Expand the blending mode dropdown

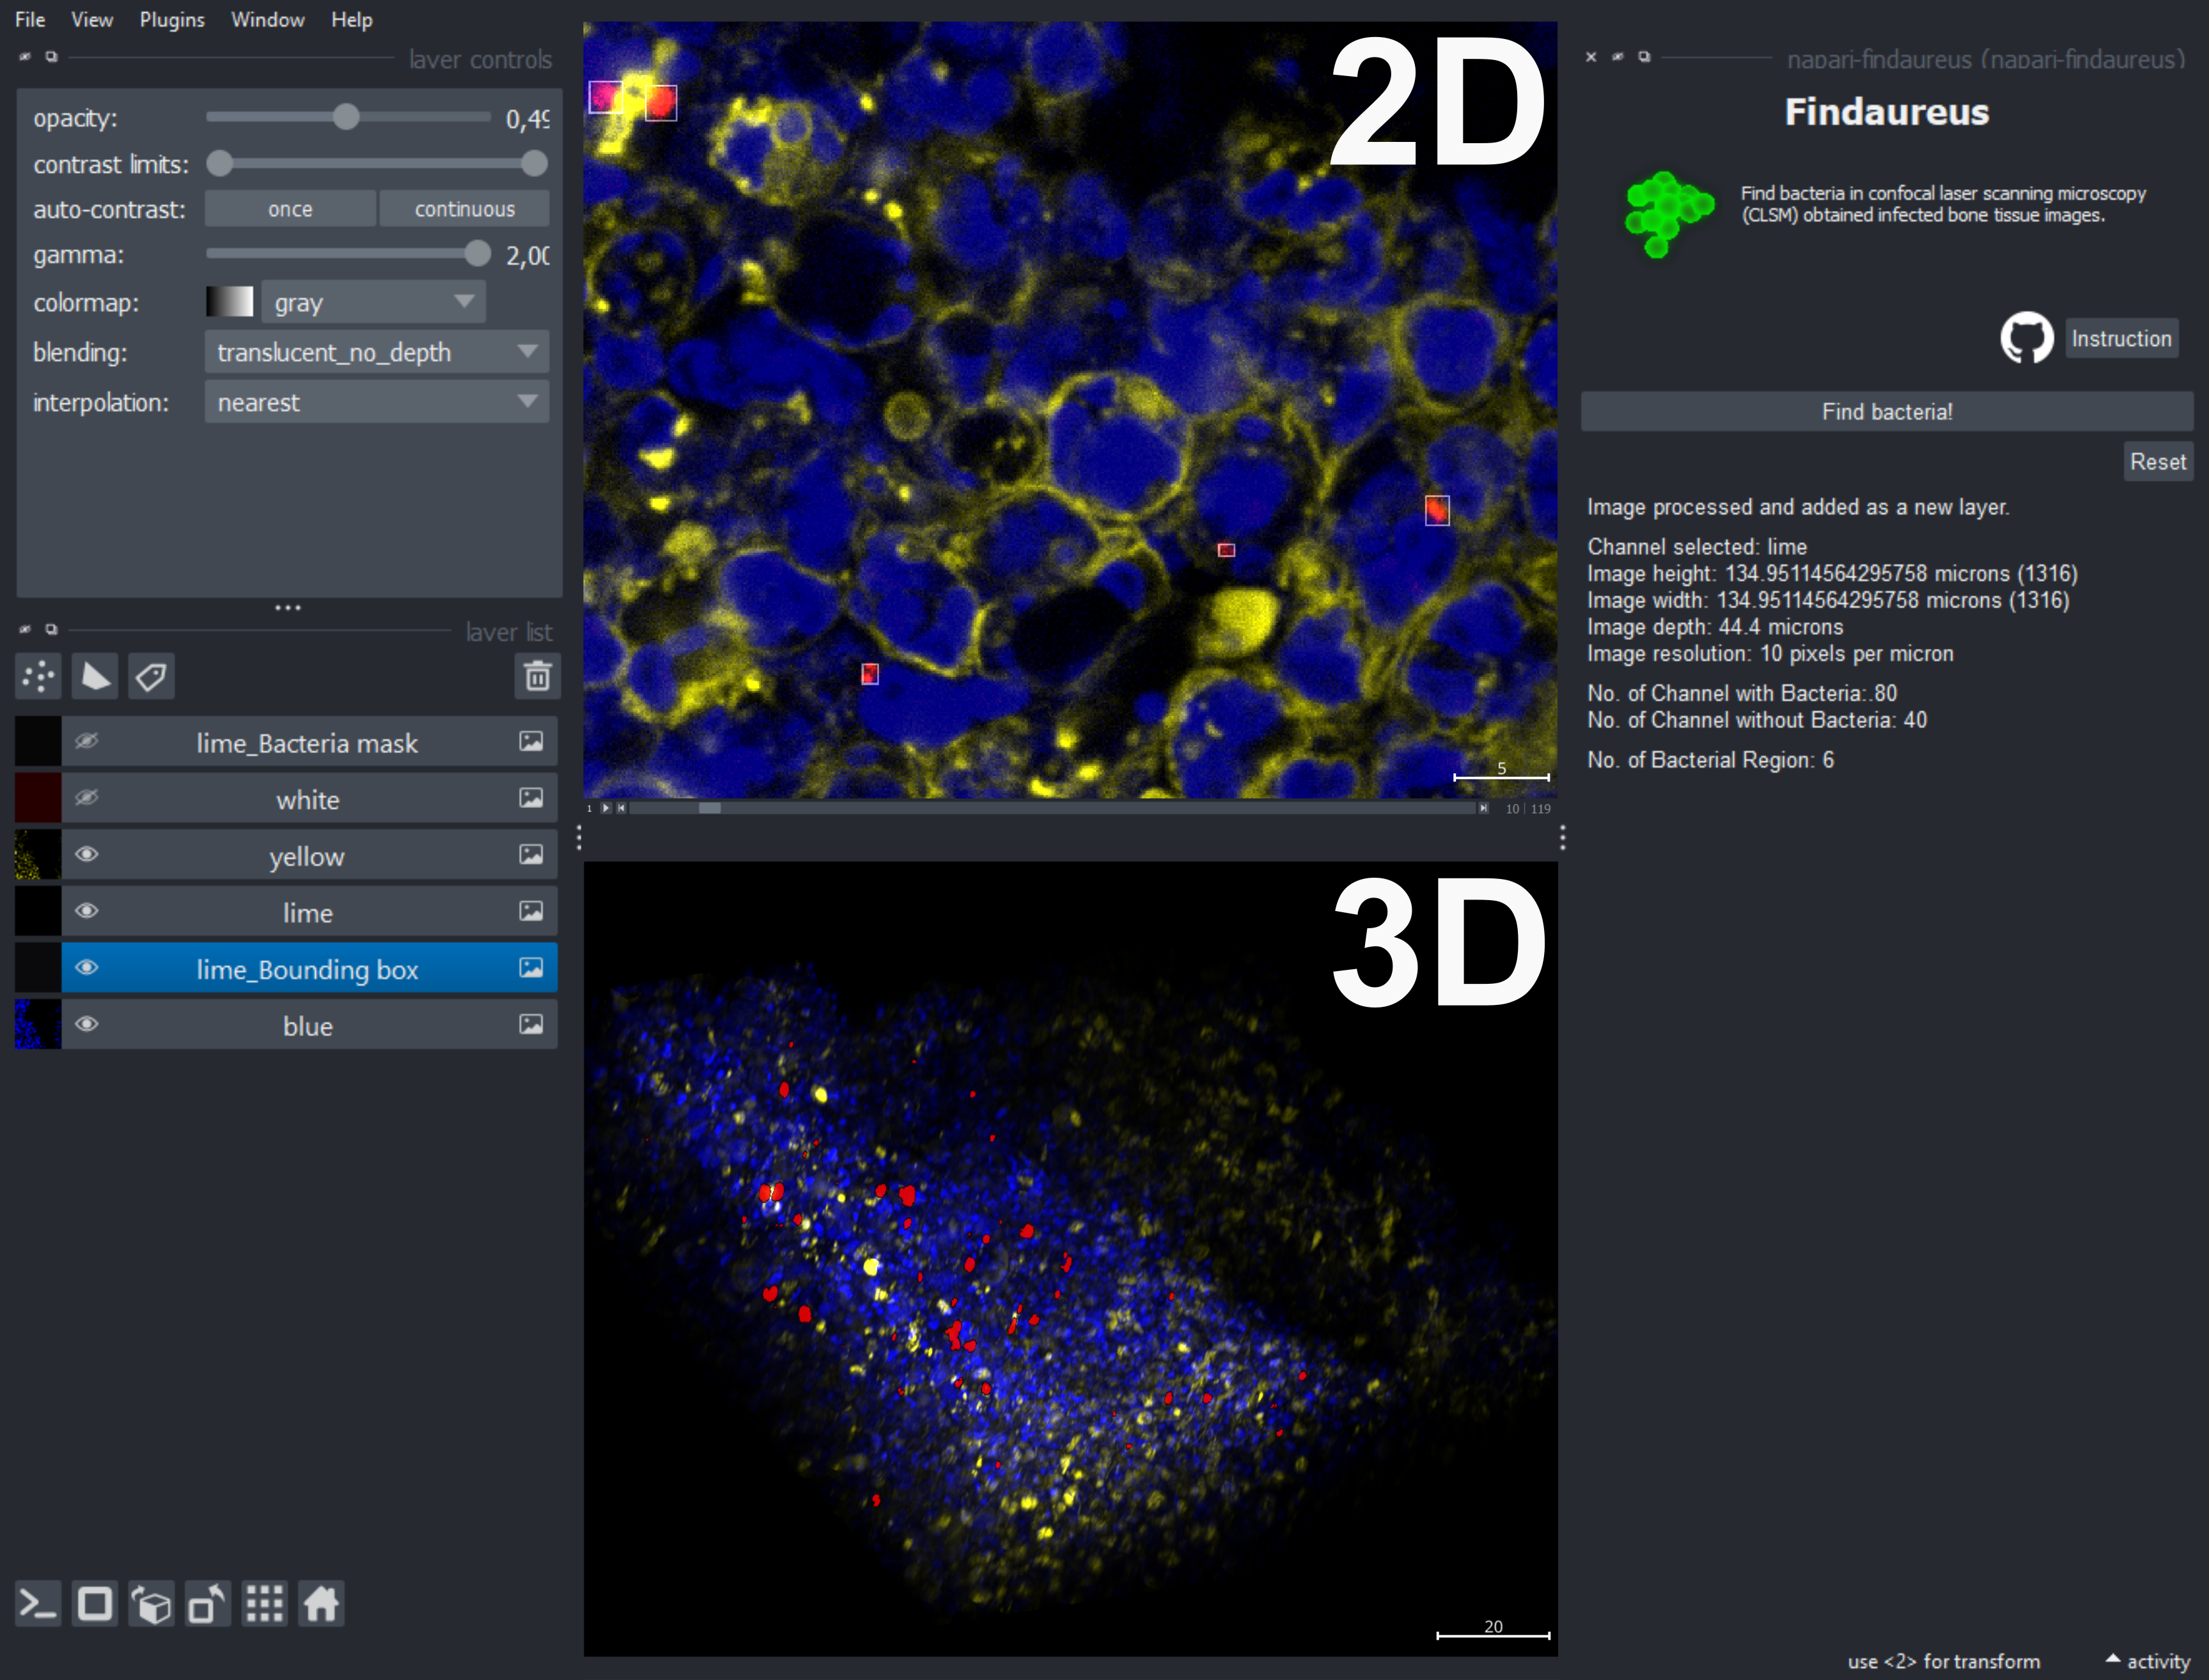376,352
